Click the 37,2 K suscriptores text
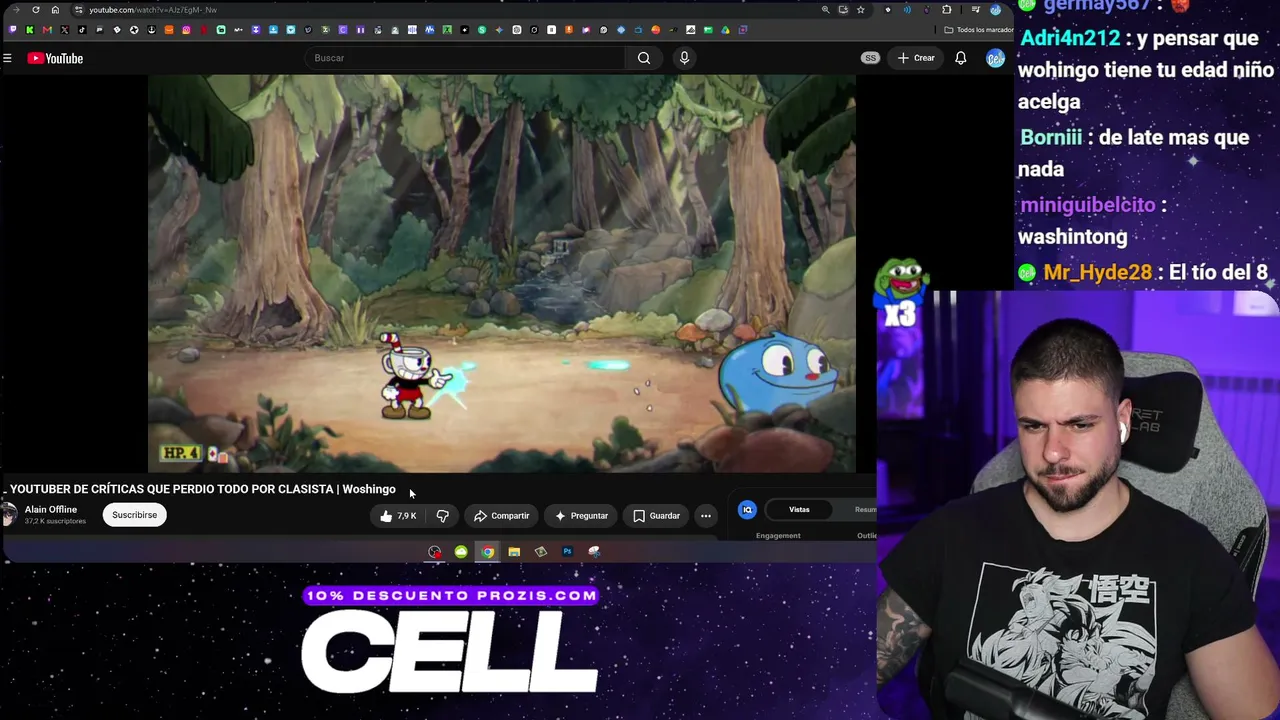The image size is (1280, 720). [55, 522]
